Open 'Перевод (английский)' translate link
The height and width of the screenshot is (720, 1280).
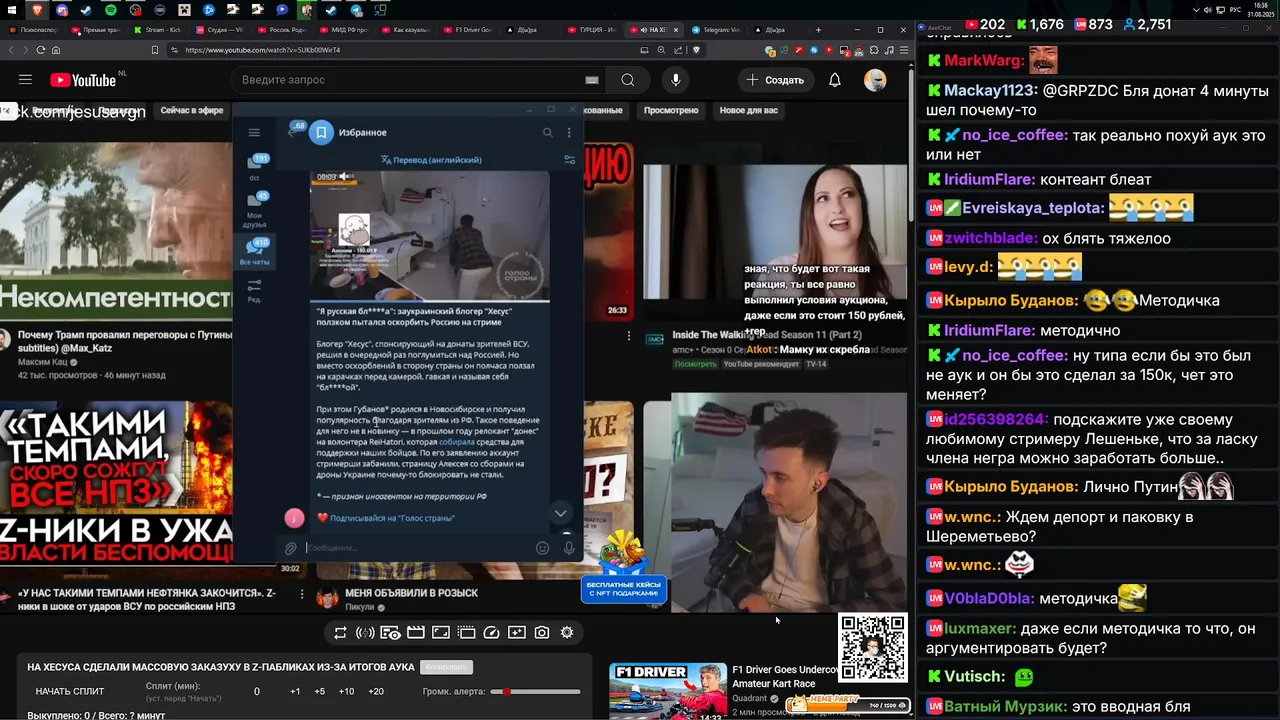(x=431, y=160)
